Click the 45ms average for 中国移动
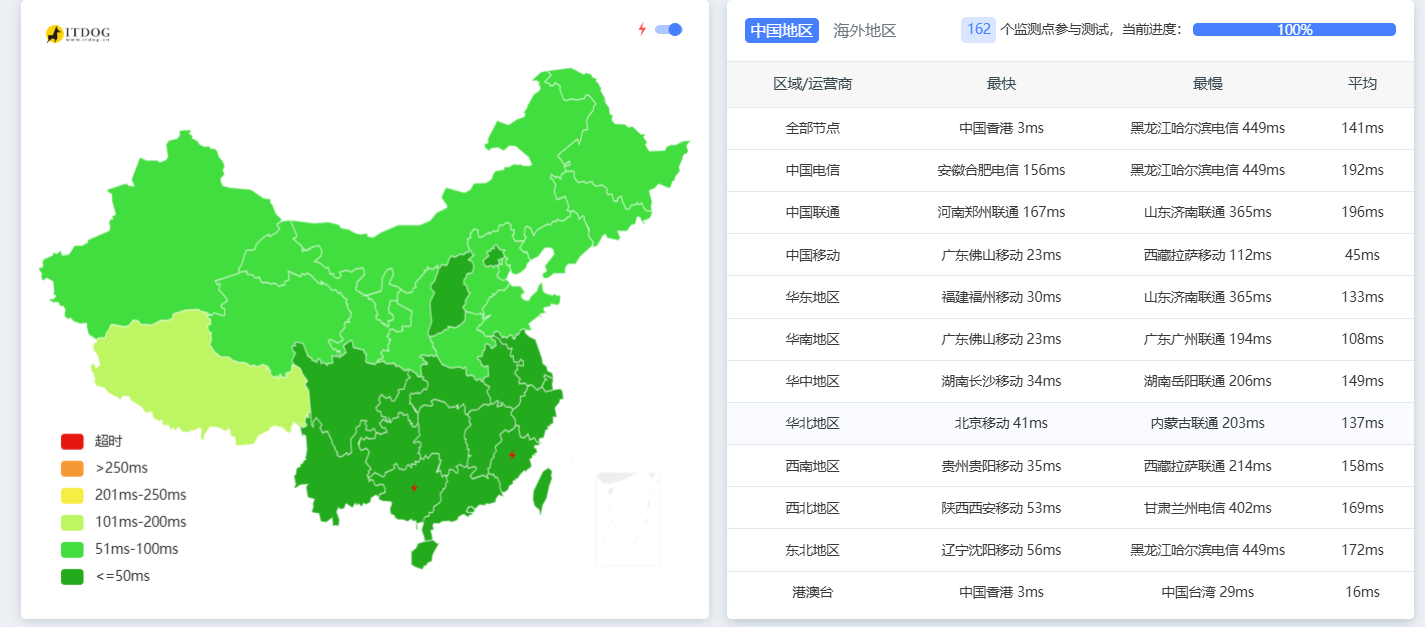This screenshot has height=627, width=1425. [x=1362, y=255]
